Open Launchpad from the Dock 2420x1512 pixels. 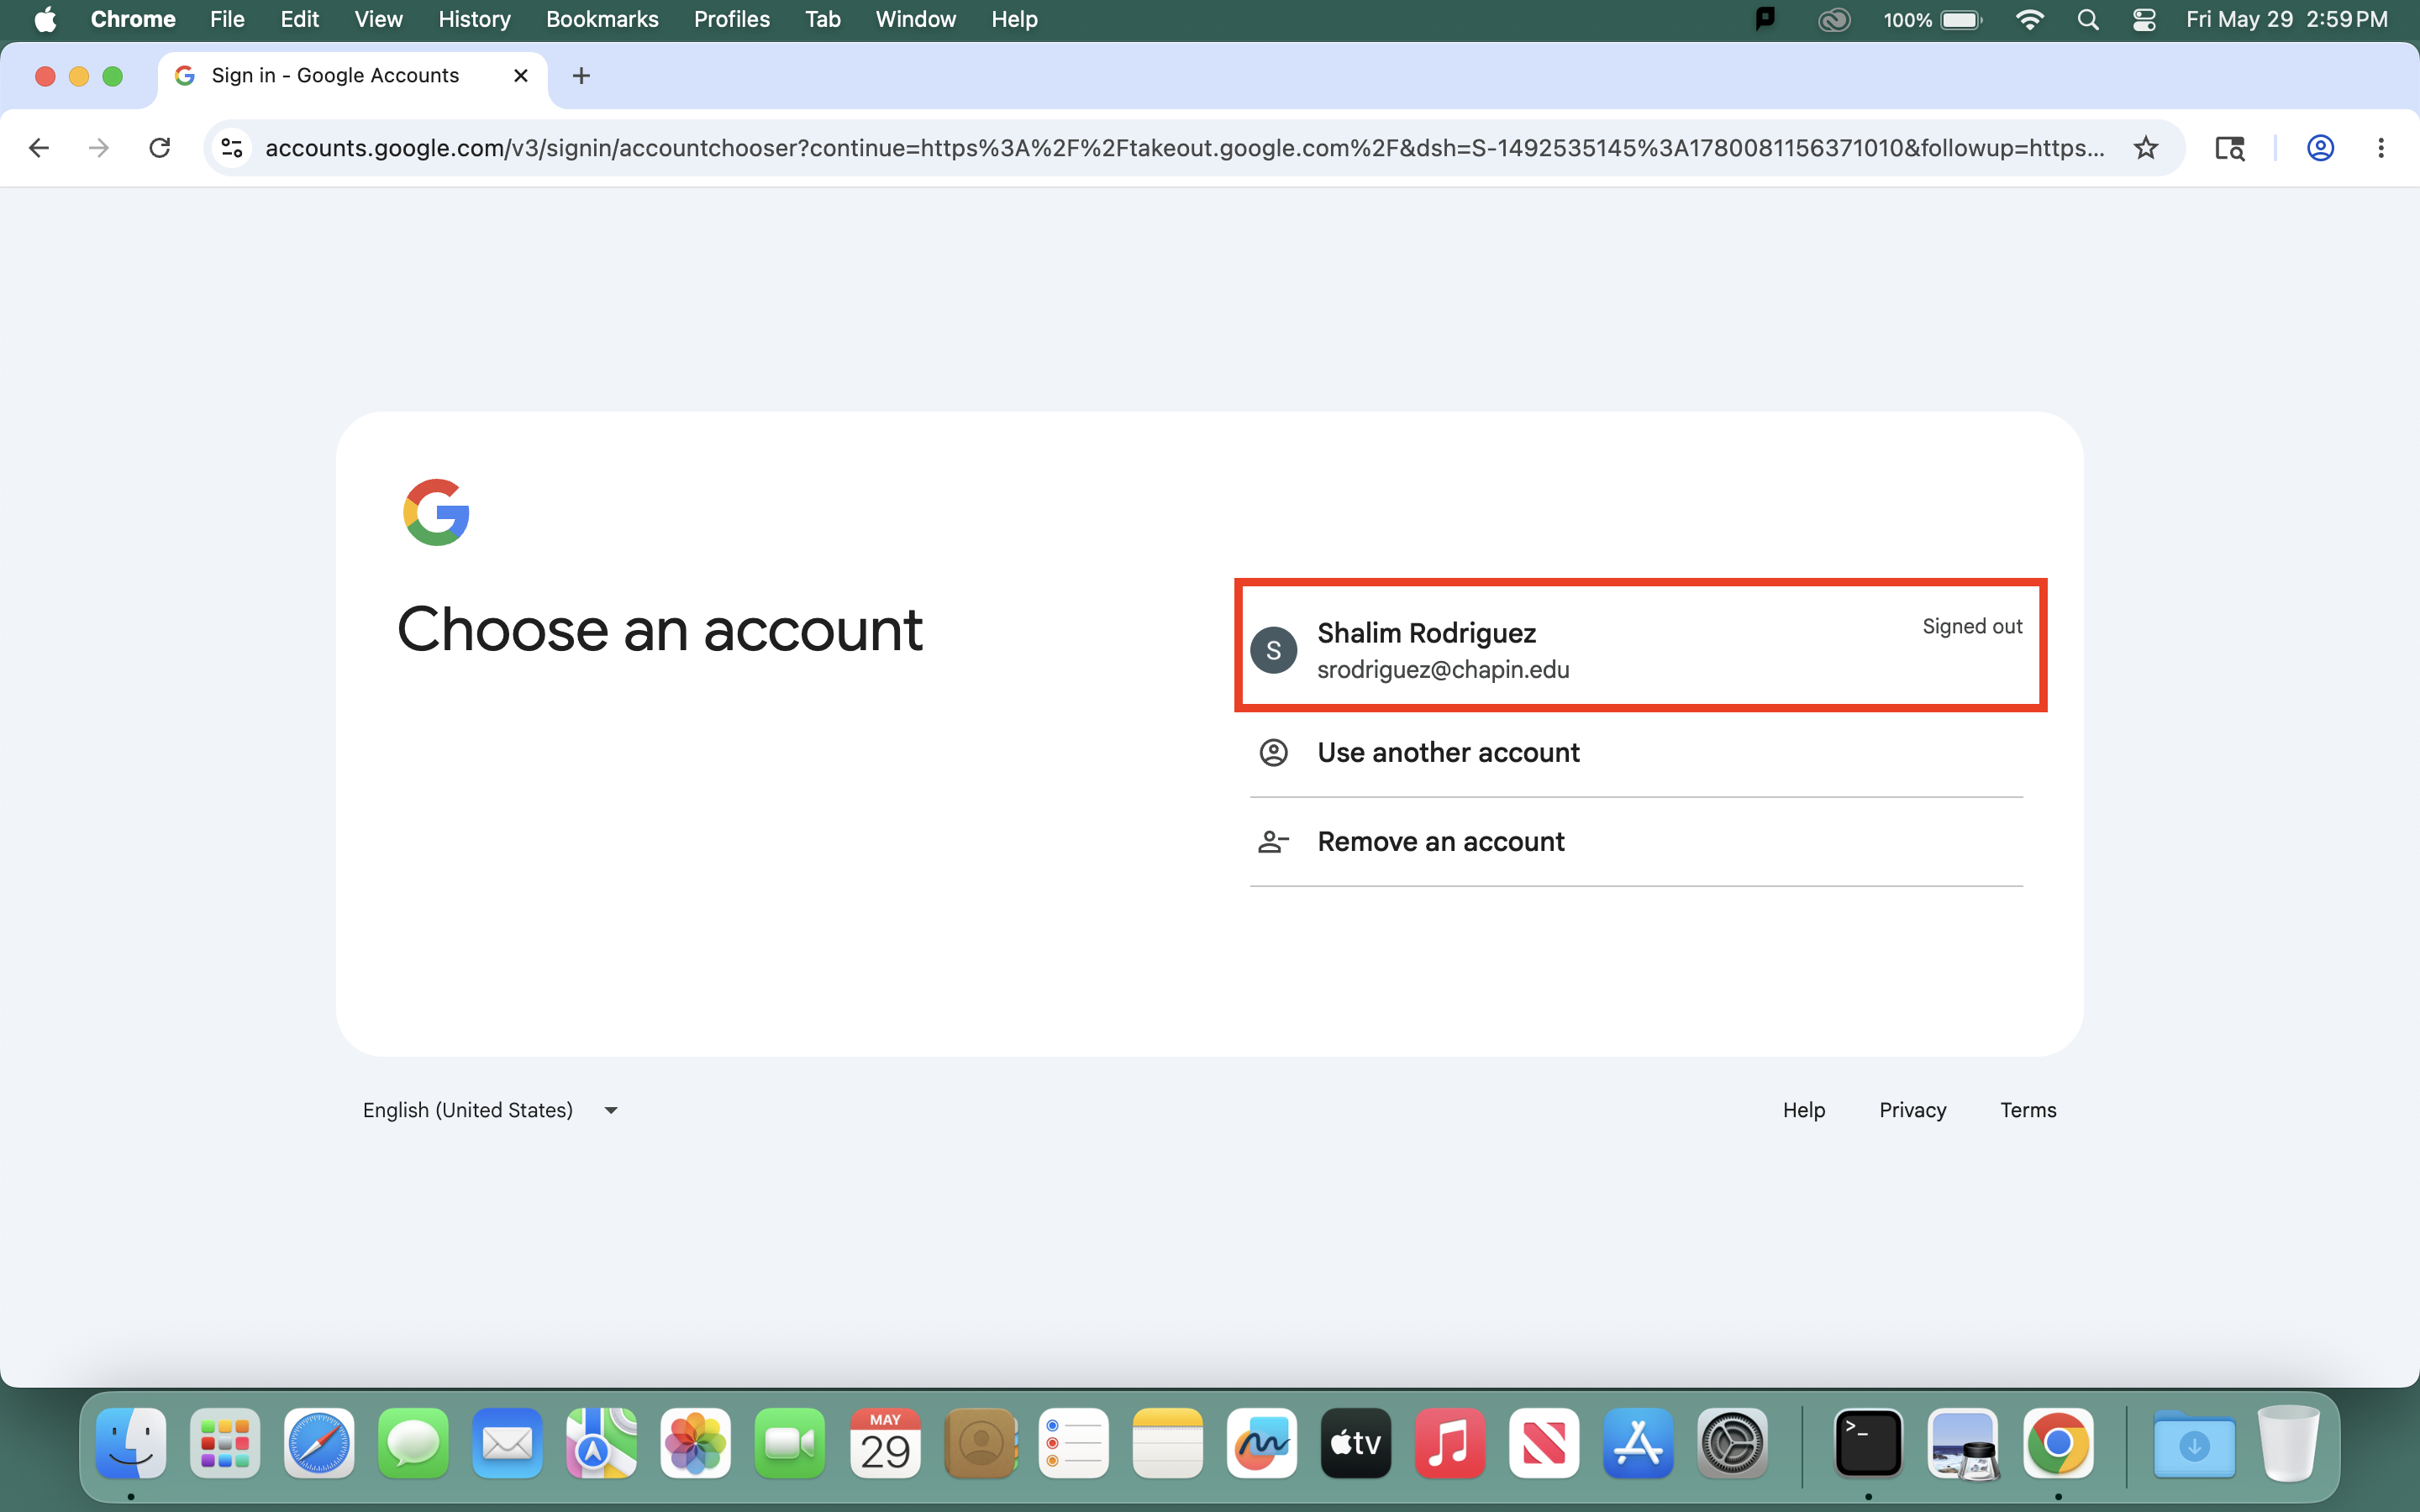225,1443
